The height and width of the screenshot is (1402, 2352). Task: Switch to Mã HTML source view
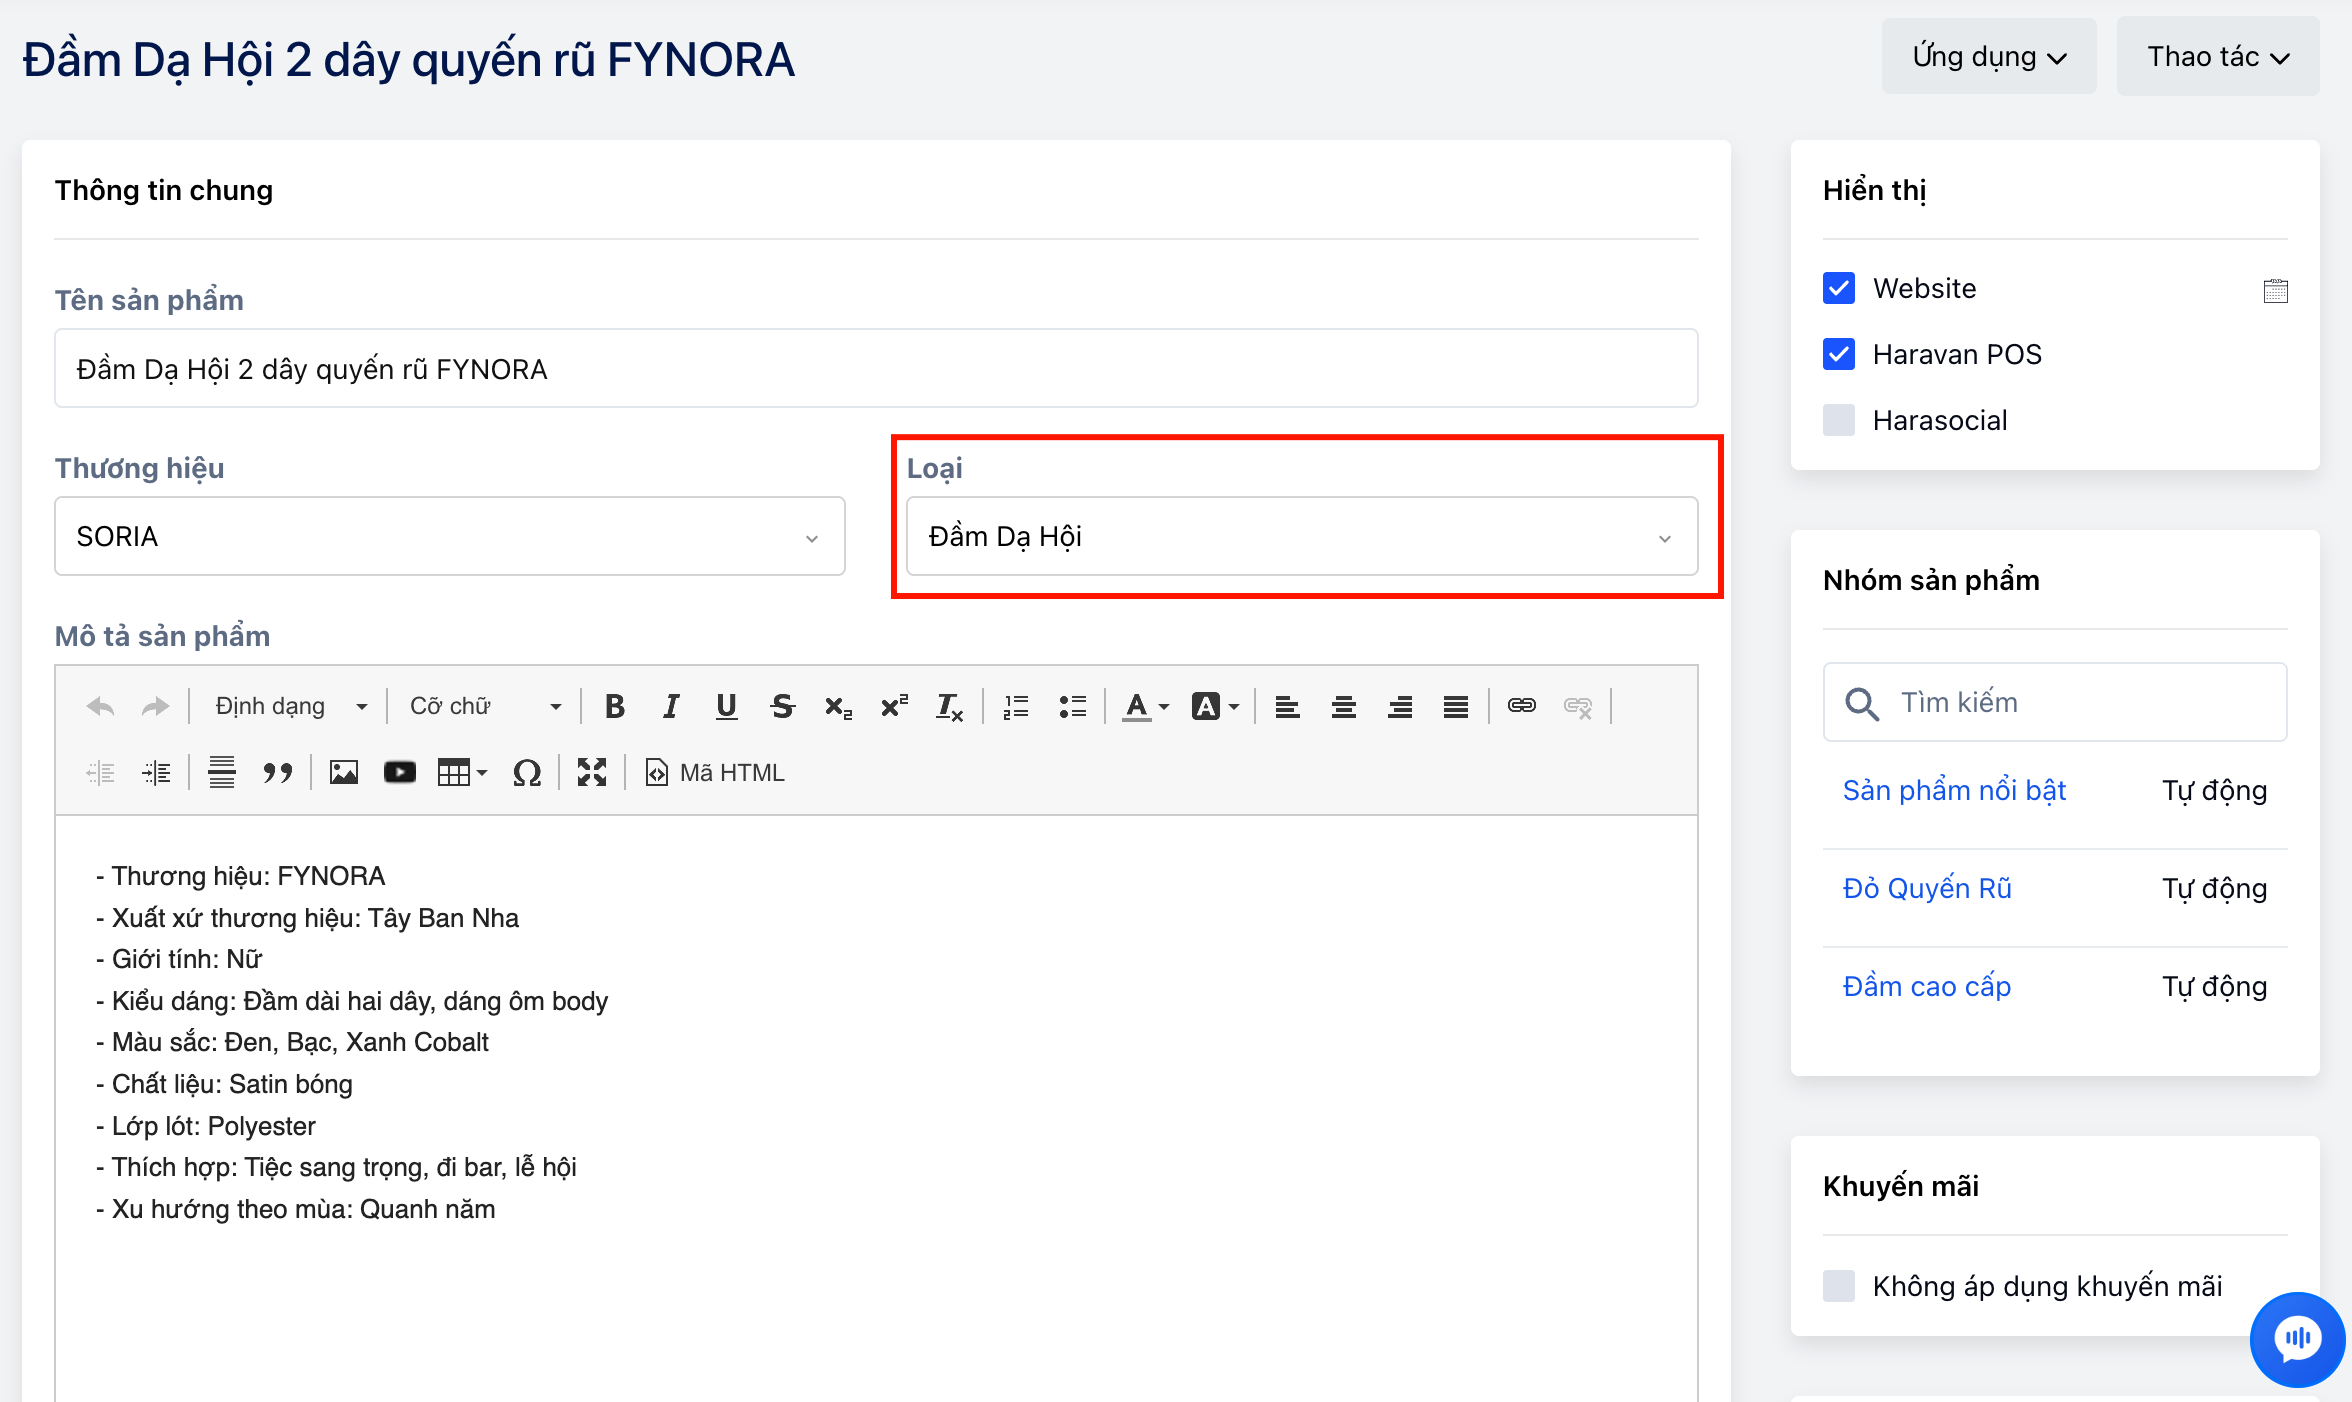point(716,773)
